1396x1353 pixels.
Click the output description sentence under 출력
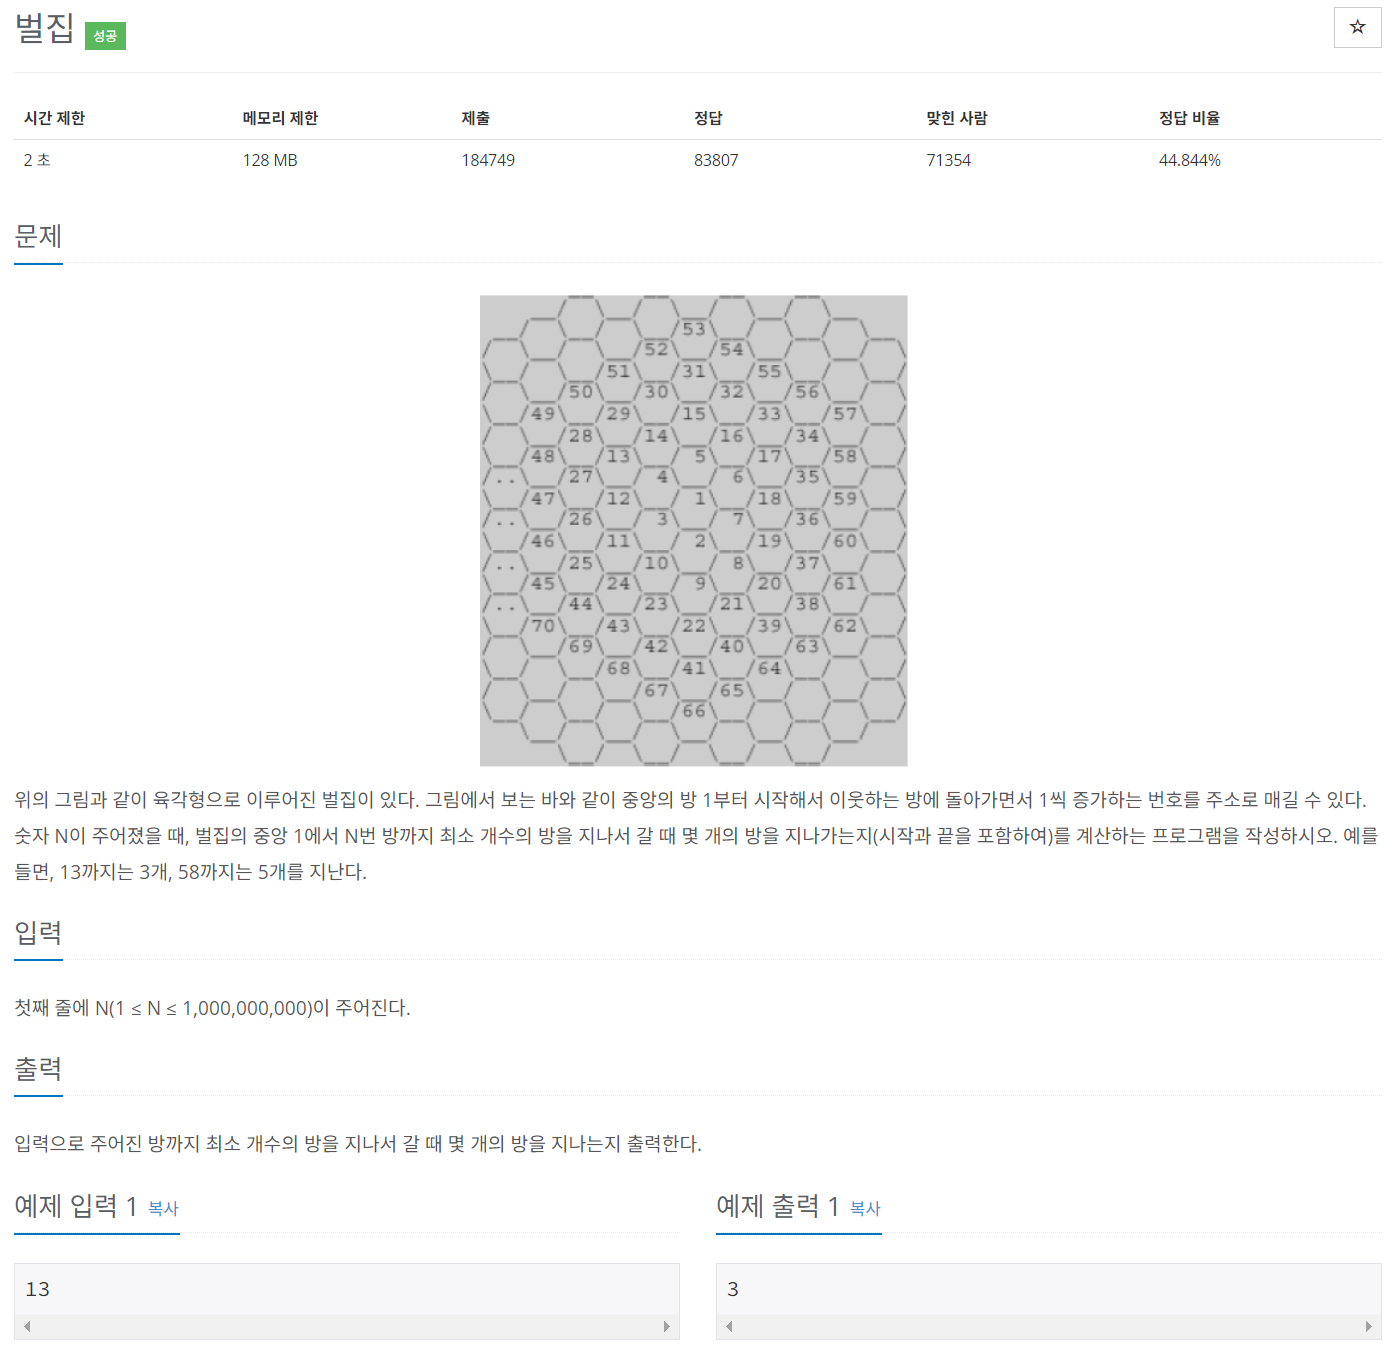[358, 1144]
